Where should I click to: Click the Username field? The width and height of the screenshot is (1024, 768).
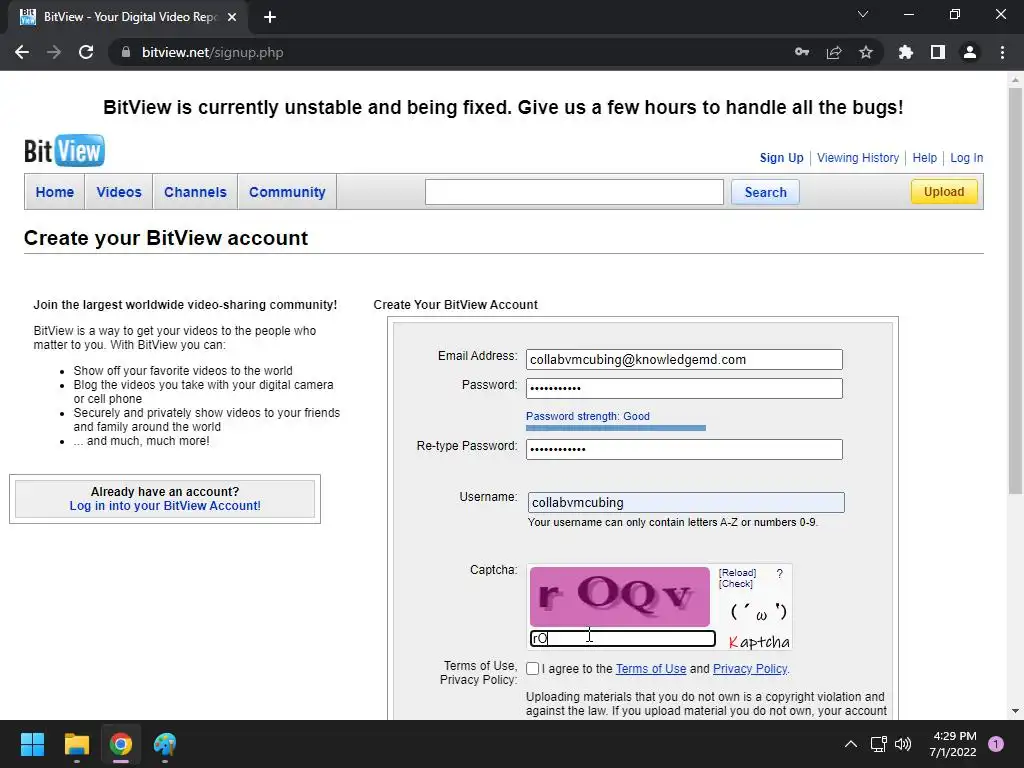[x=686, y=502]
